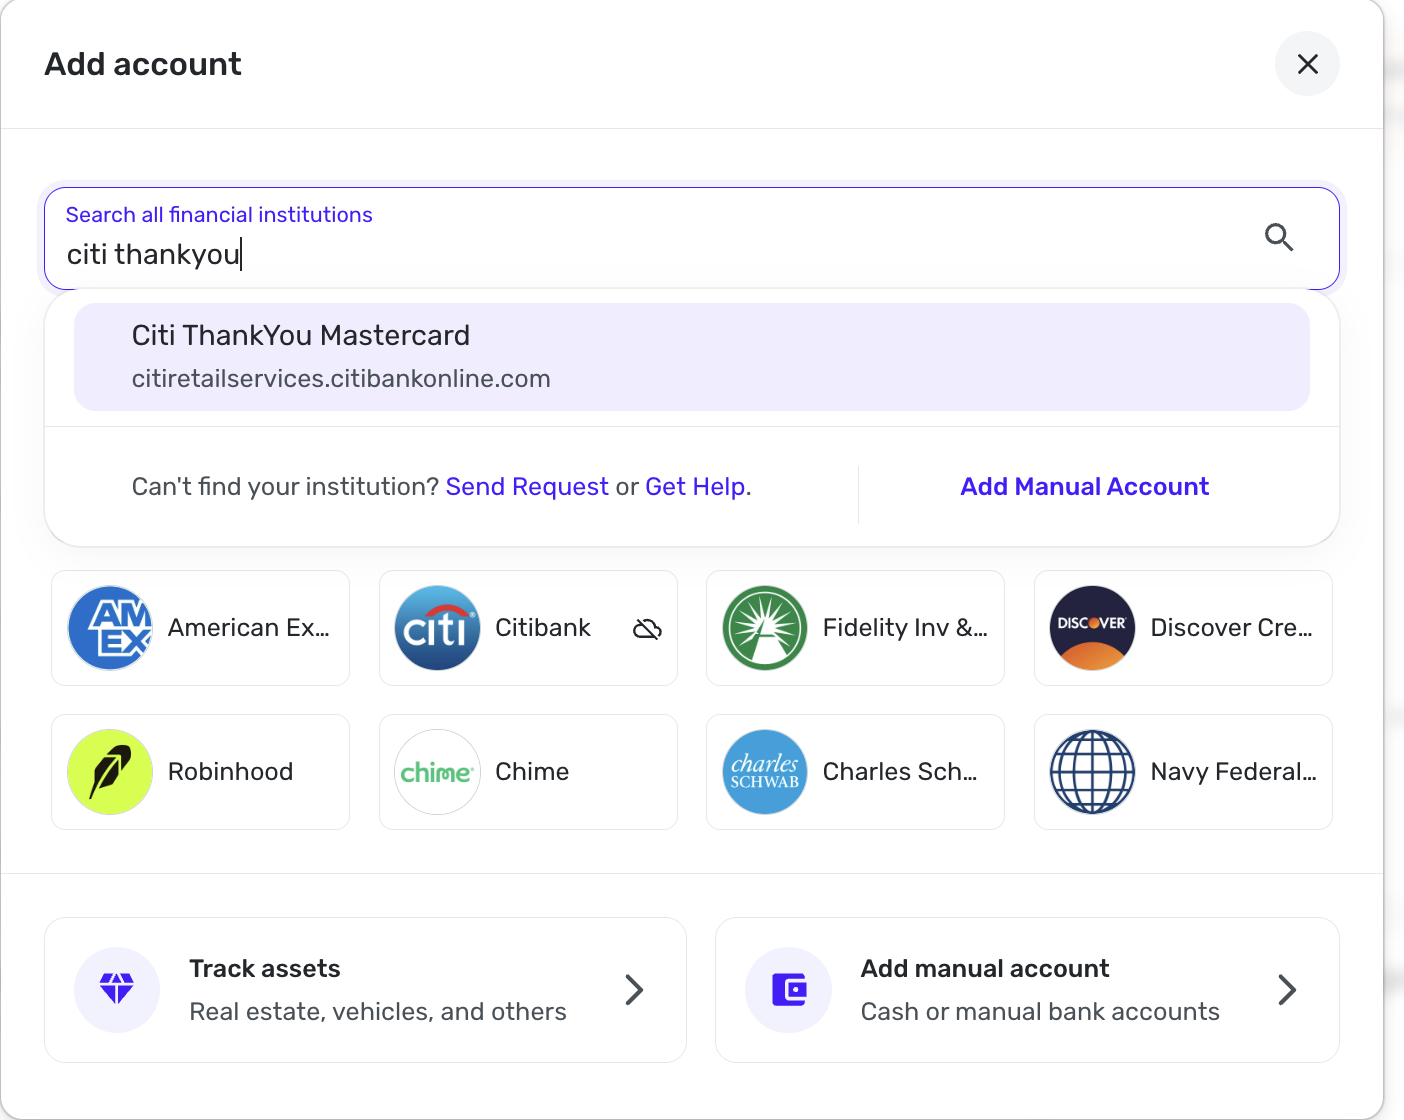The height and width of the screenshot is (1120, 1404).
Task: Click the Navy Federal globe logo
Action: tap(1092, 772)
